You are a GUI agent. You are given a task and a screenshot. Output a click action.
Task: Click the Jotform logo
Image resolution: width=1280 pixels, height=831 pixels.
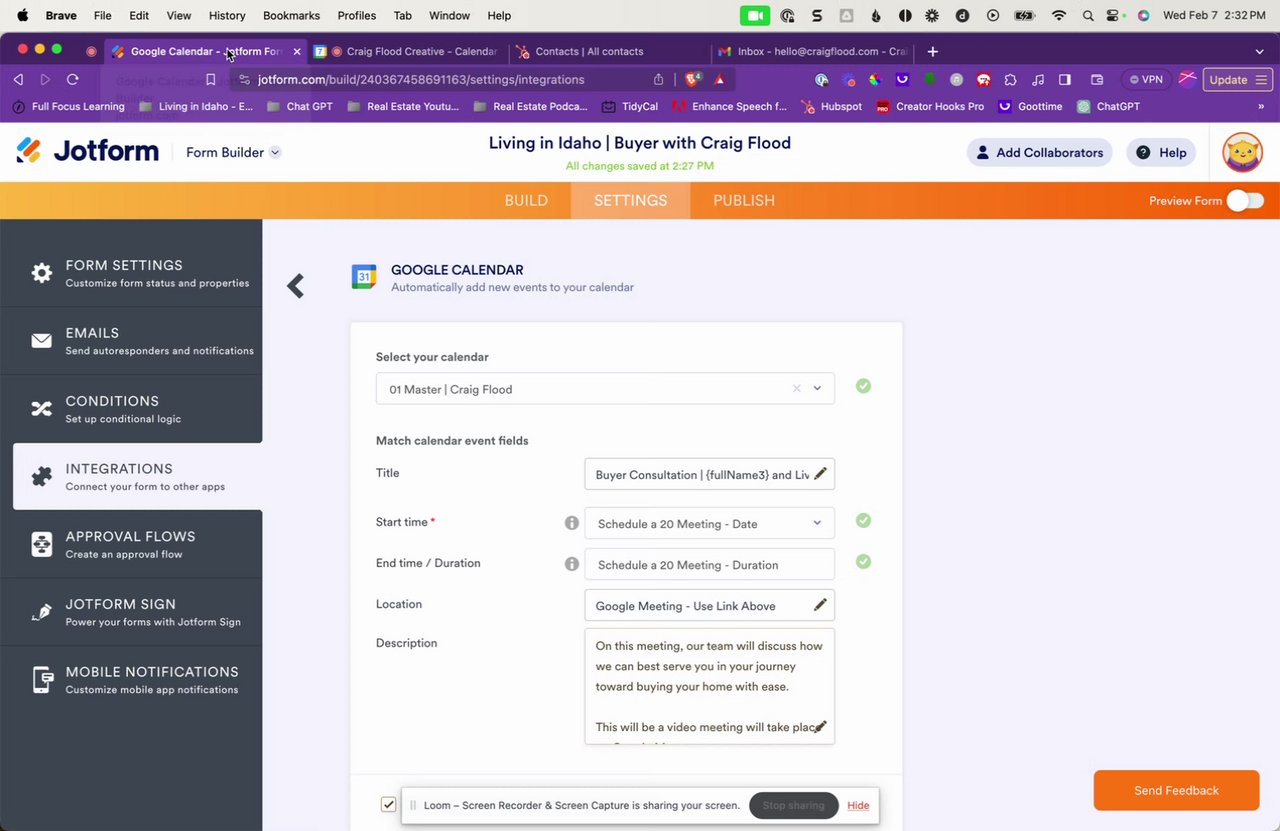coord(88,151)
